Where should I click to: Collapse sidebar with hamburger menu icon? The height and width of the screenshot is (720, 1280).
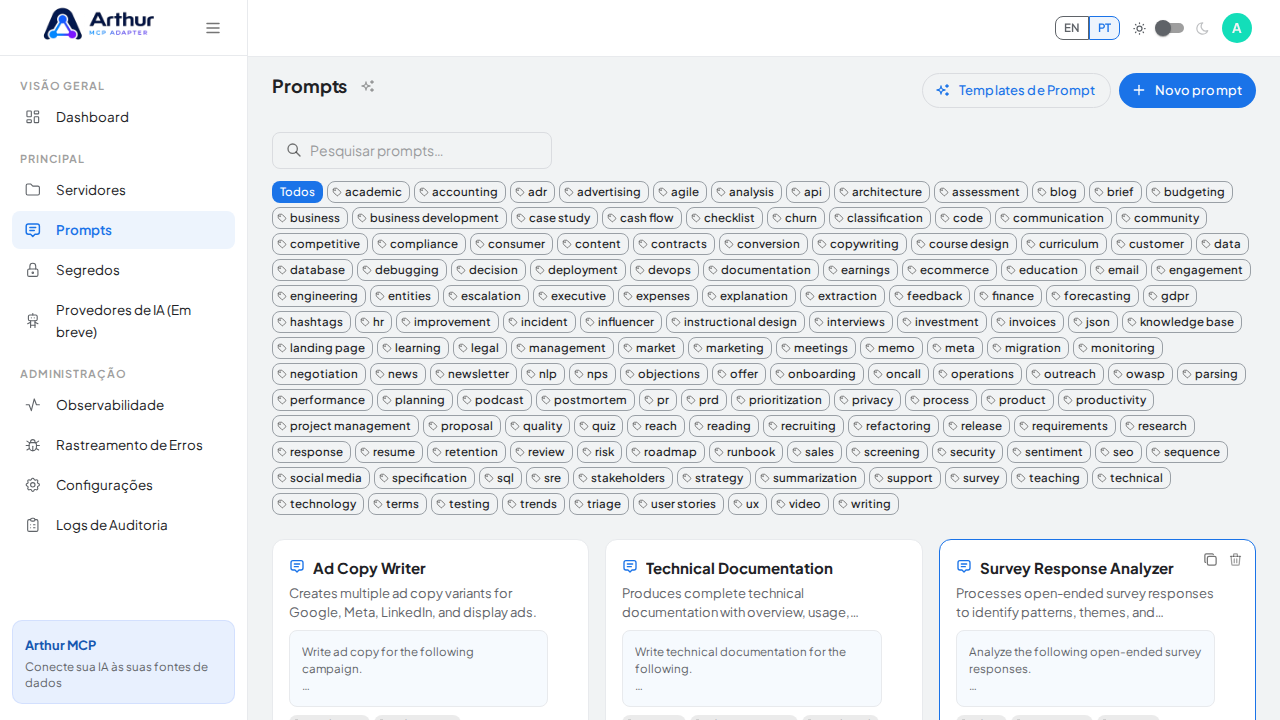tap(213, 28)
